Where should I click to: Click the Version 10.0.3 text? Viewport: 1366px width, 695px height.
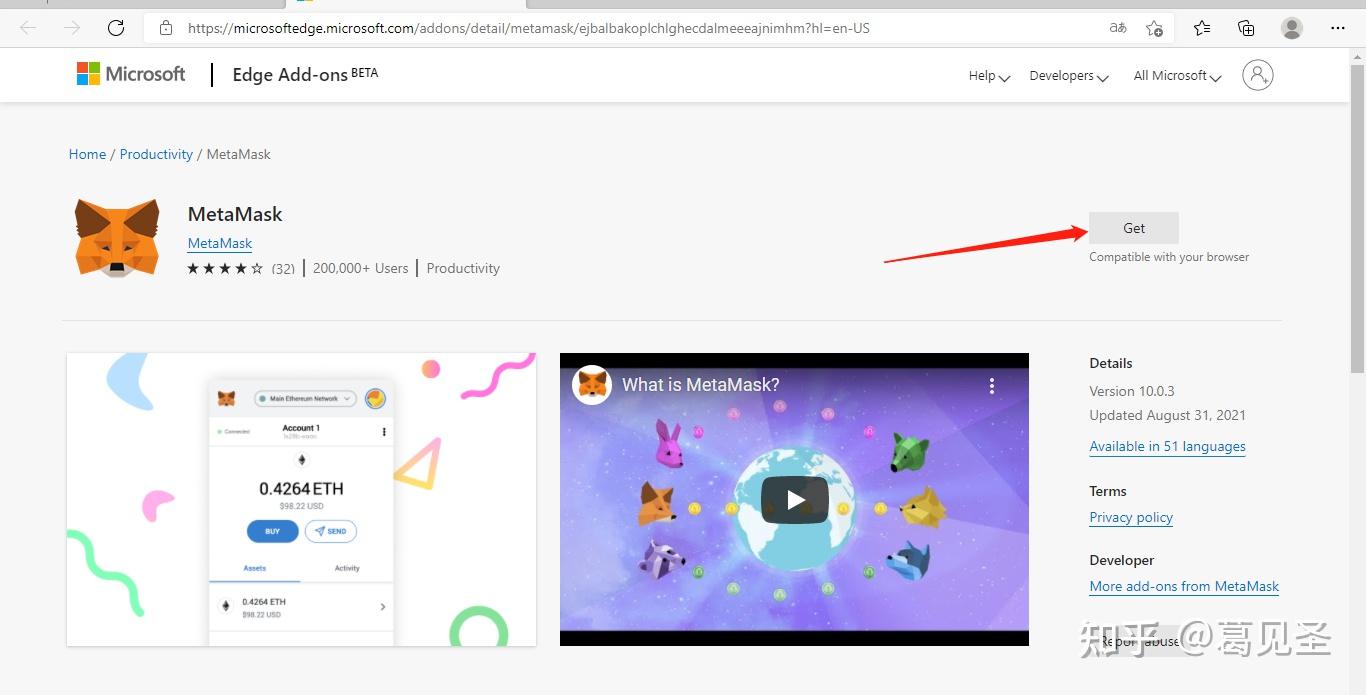(x=1133, y=391)
